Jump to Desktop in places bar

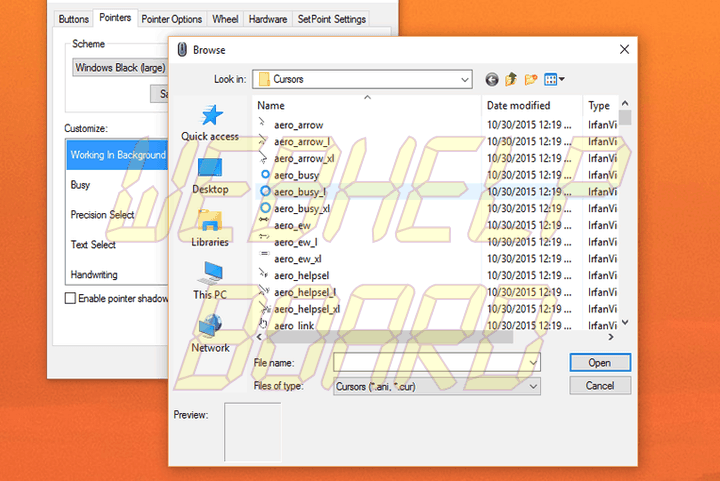click(210, 176)
